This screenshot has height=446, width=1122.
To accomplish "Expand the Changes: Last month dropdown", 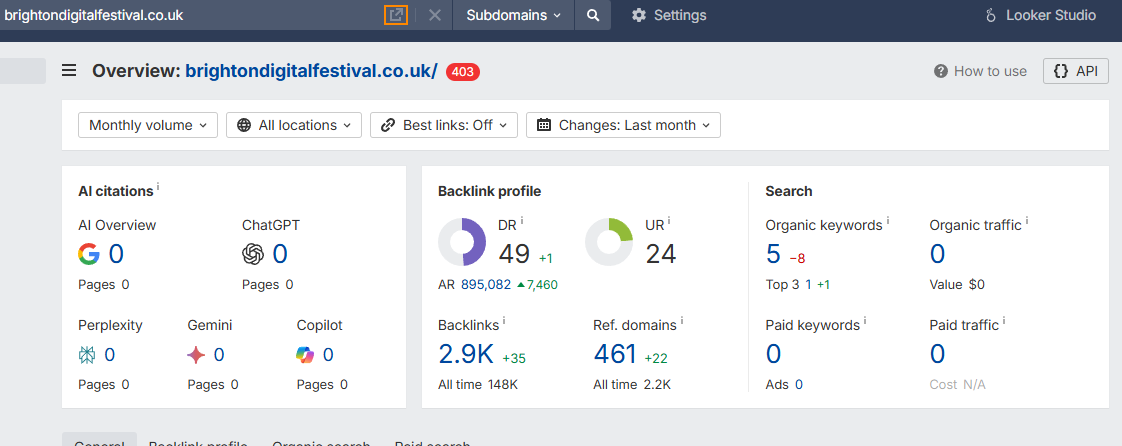I will point(623,125).
